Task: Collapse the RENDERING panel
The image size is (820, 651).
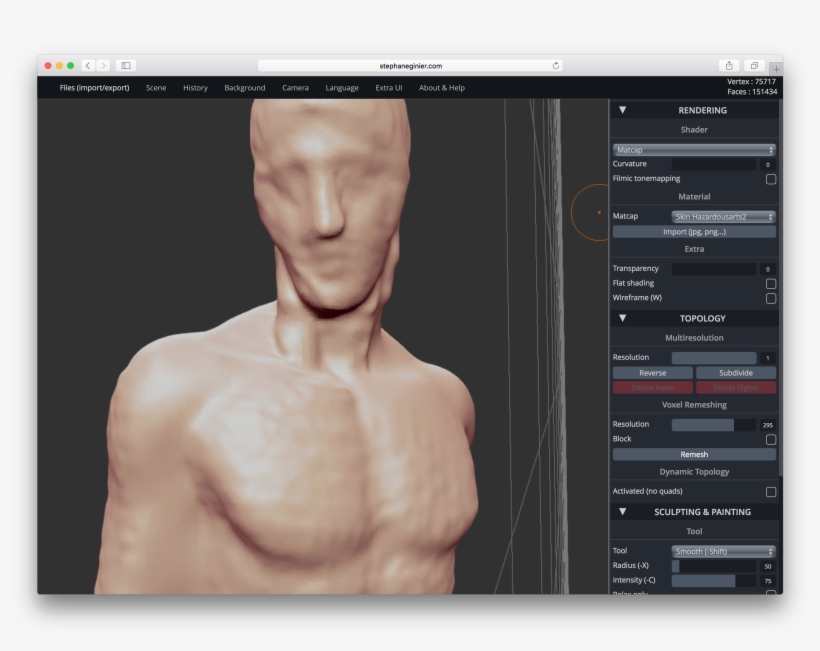Action: (623, 110)
